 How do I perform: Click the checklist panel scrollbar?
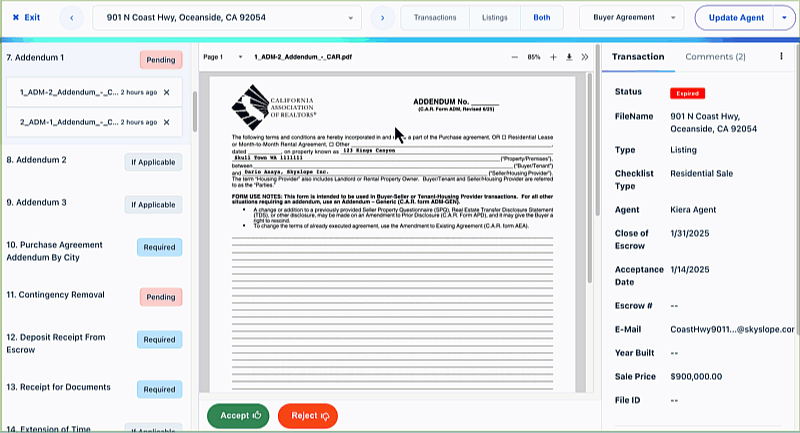point(194,112)
